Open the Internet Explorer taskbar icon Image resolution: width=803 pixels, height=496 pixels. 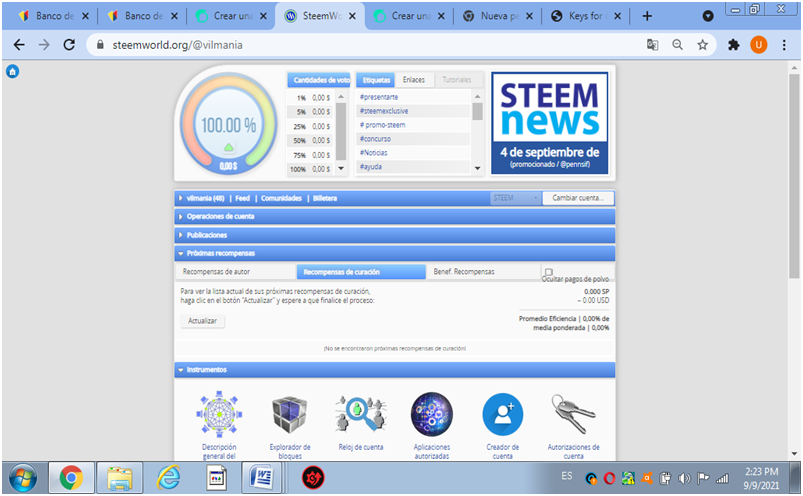pos(168,478)
